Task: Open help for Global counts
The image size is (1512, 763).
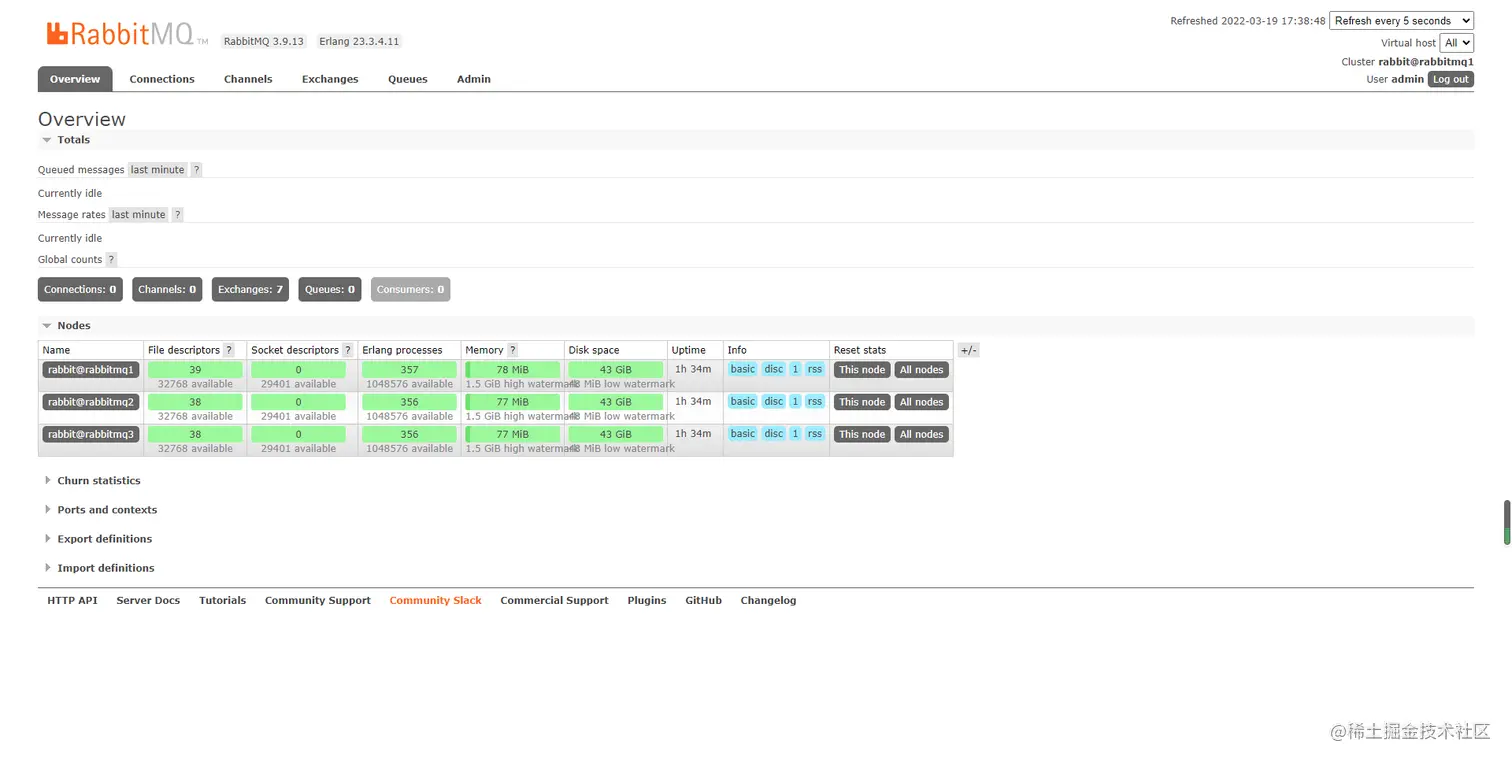Action: [x=111, y=260]
